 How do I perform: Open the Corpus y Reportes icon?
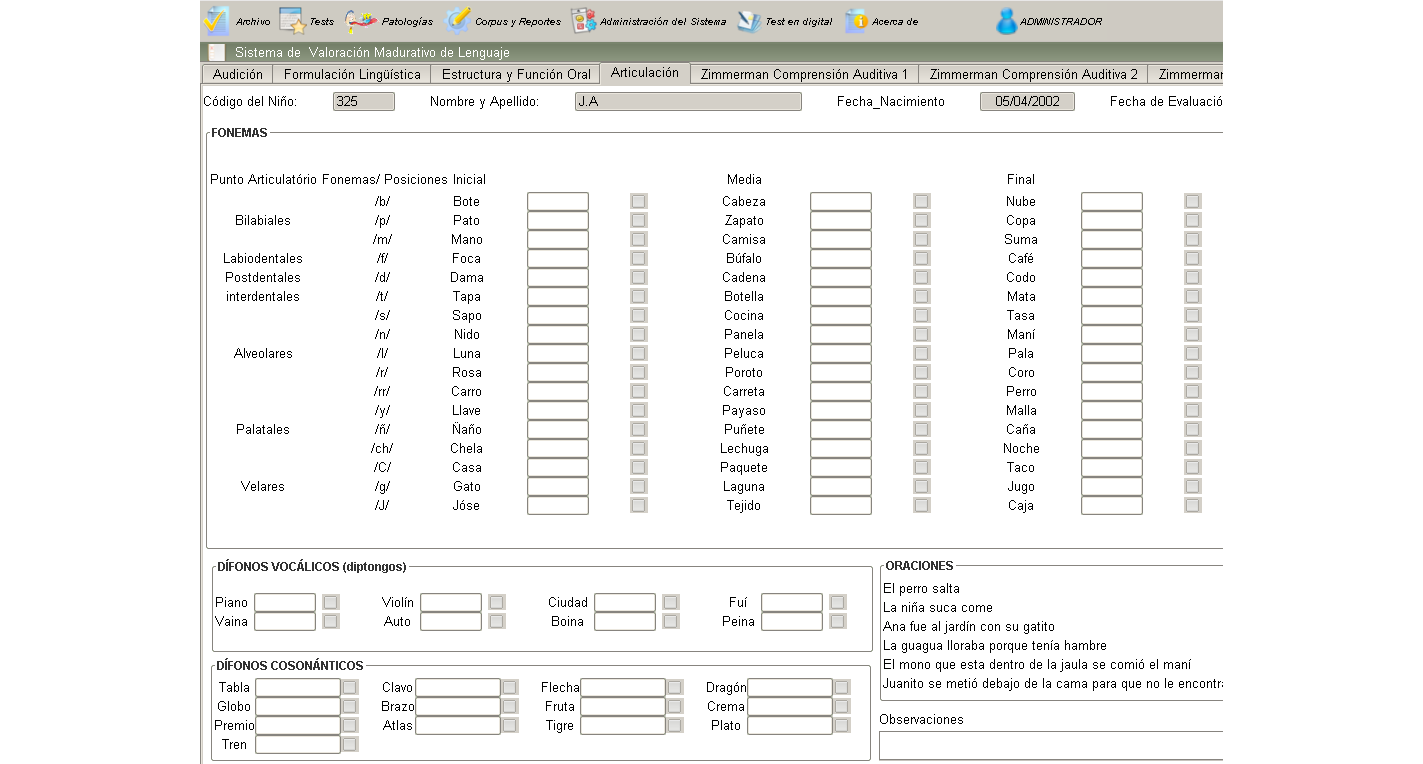[x=458, y=21]
